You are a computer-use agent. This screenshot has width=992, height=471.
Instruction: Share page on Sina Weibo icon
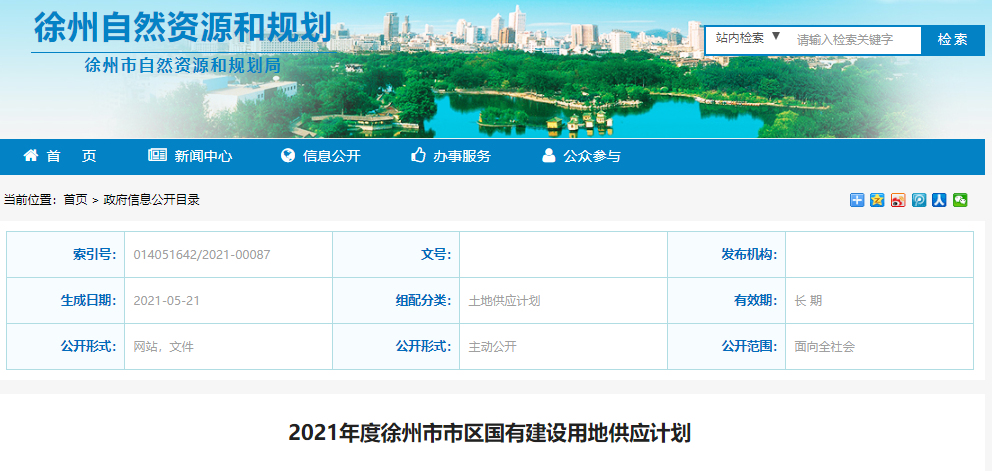898,200
